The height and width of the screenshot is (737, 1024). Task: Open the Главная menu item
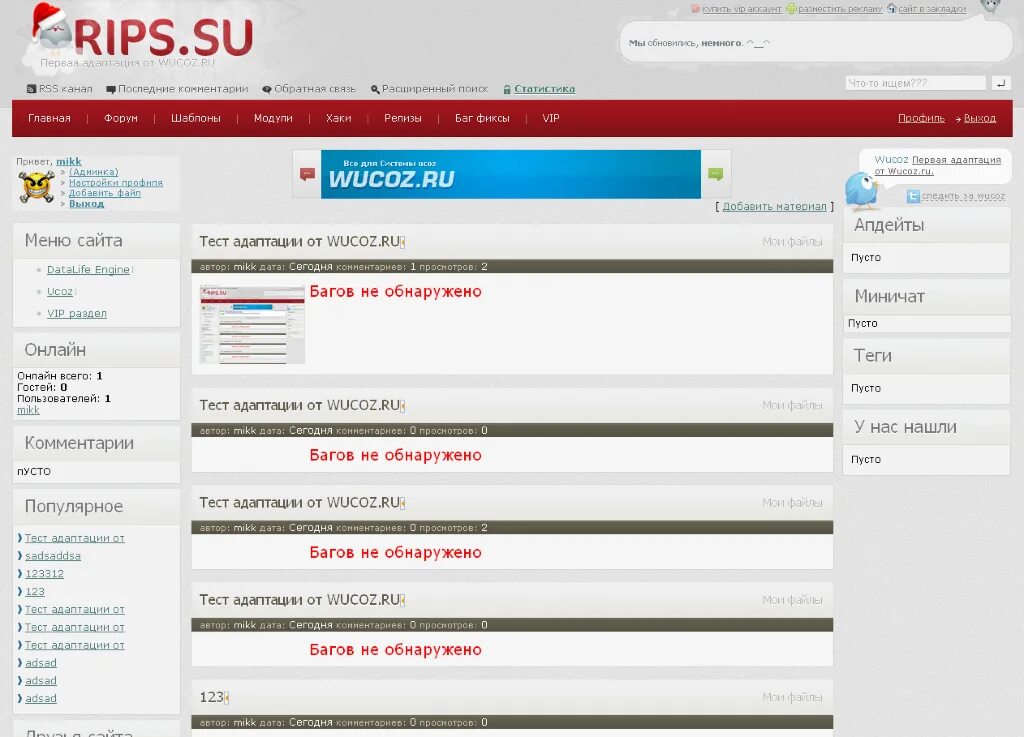(x=49, y=118)
